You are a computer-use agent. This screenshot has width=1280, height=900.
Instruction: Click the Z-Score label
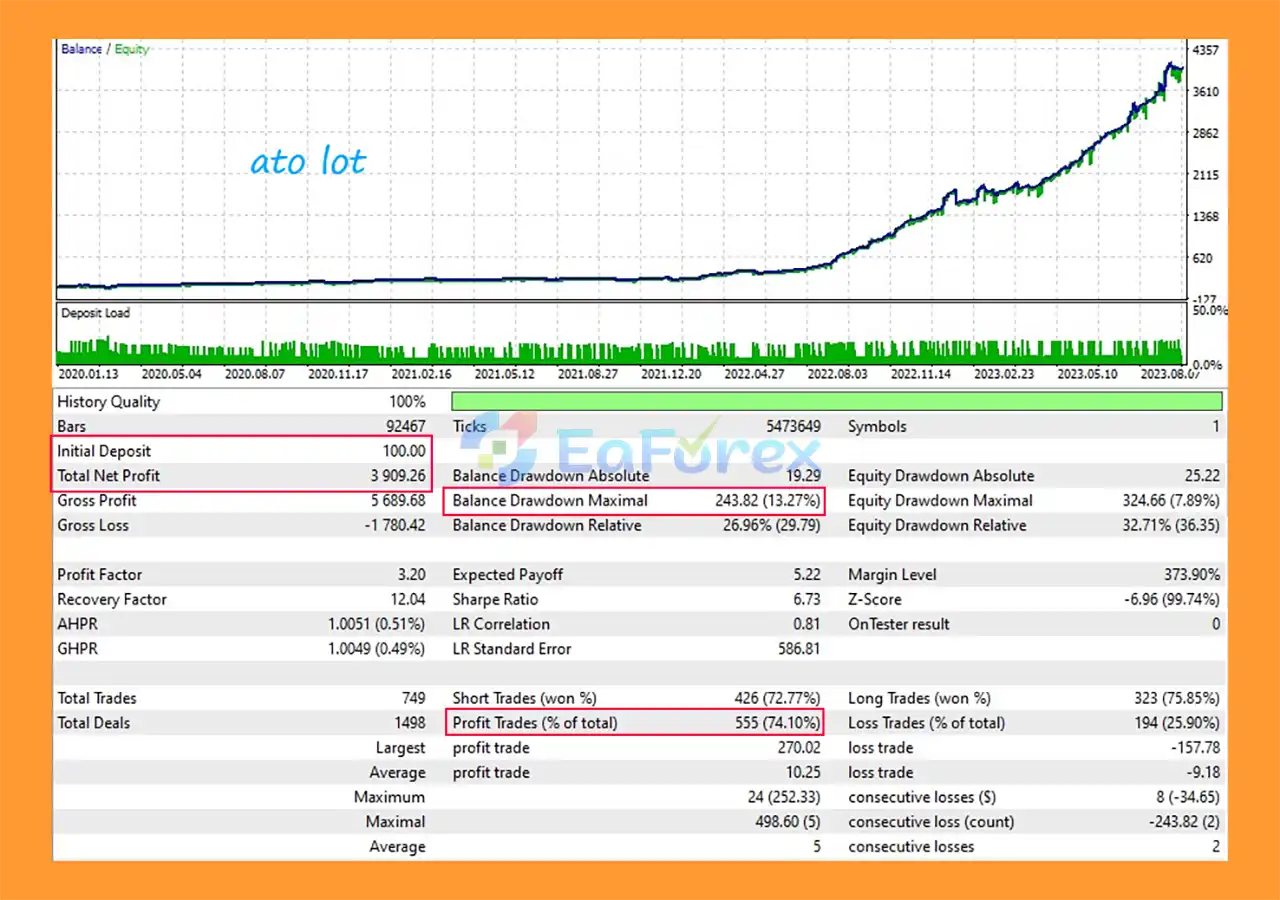(874, 600)
